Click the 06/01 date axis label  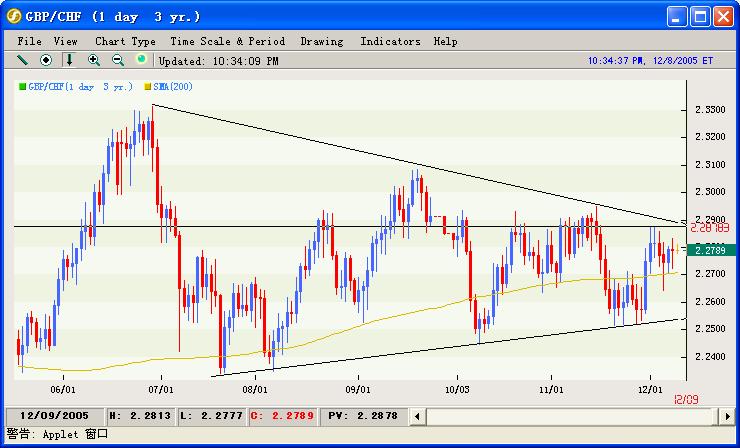[63, 390]
